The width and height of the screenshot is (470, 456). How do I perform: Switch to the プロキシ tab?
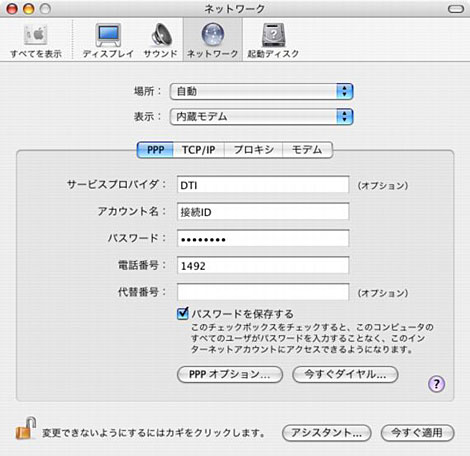(x=253, y=150)
